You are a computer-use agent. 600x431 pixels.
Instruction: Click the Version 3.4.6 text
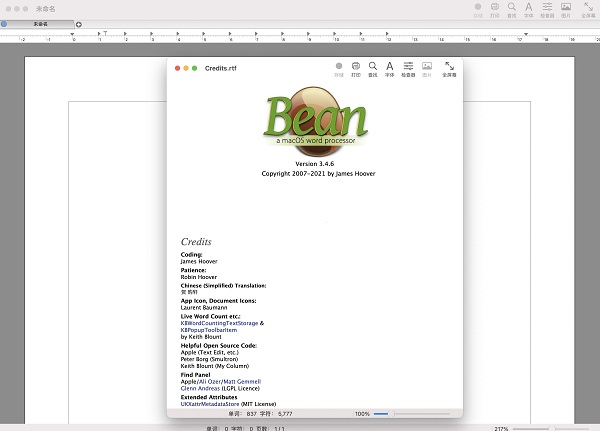tap(315, 164)
